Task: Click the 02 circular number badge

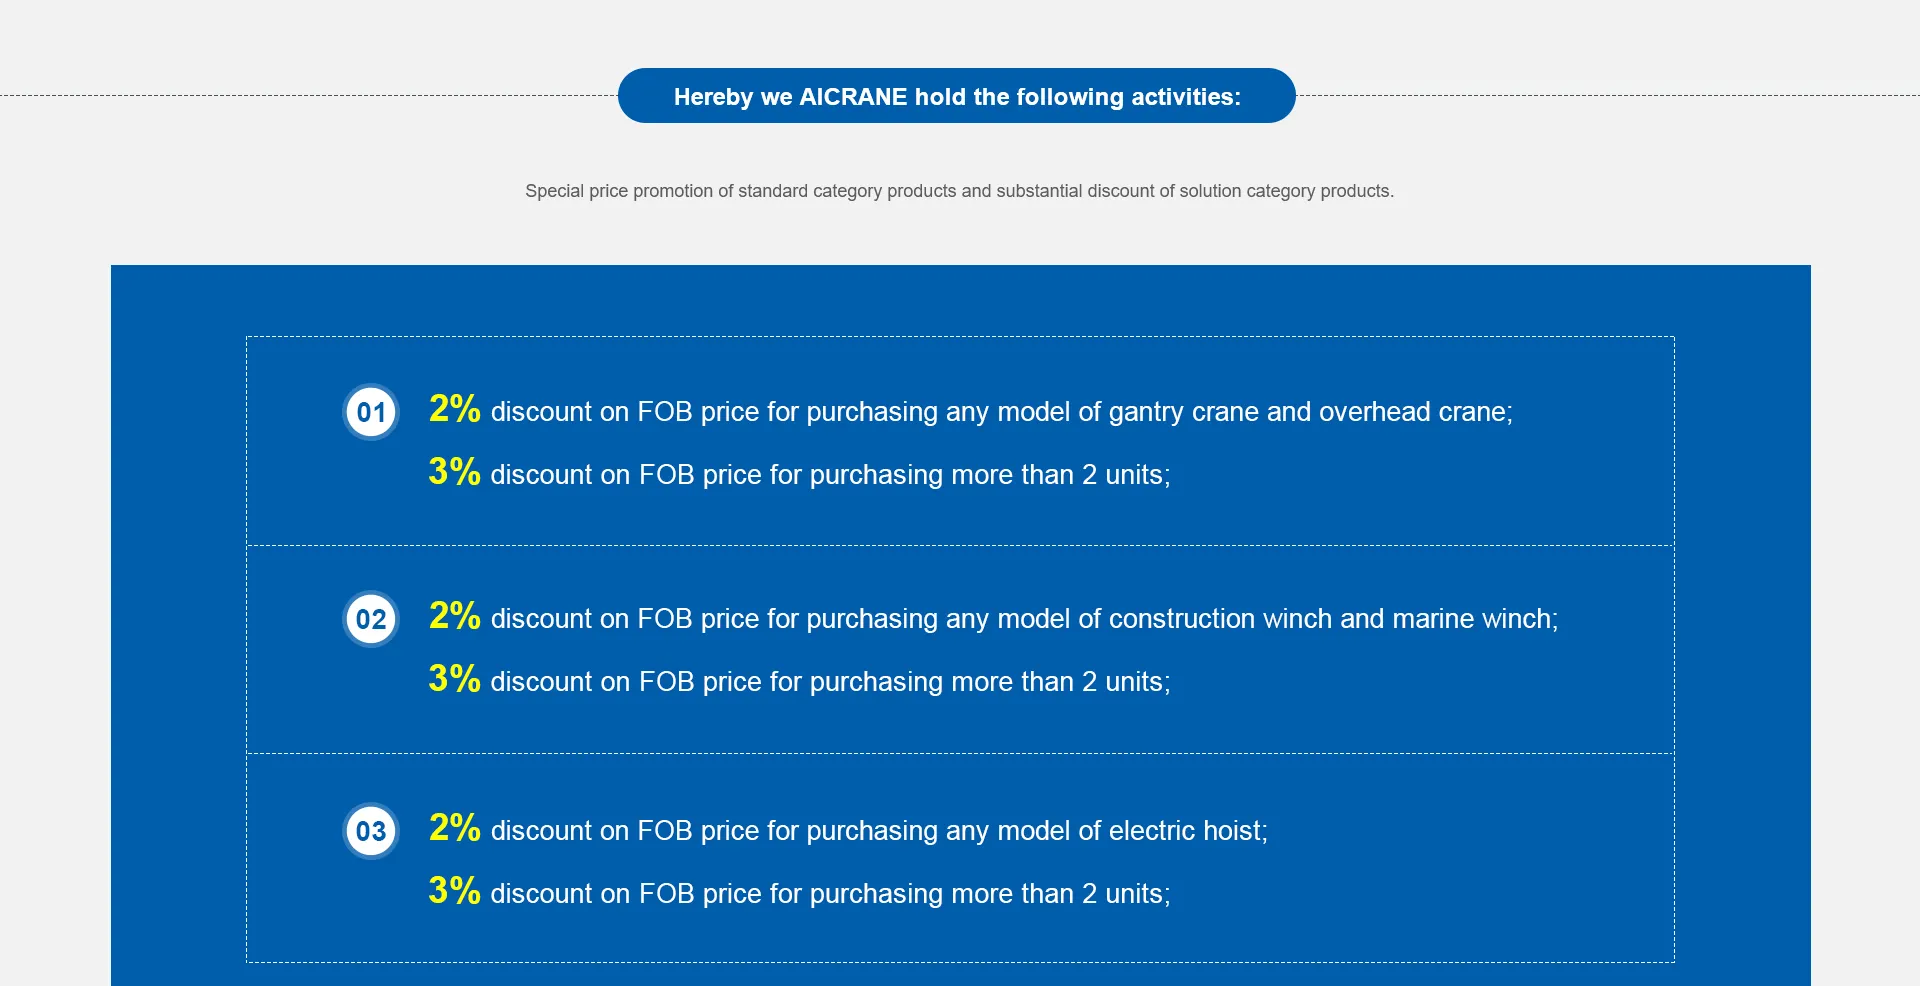Action: click(x=371, y=619)
